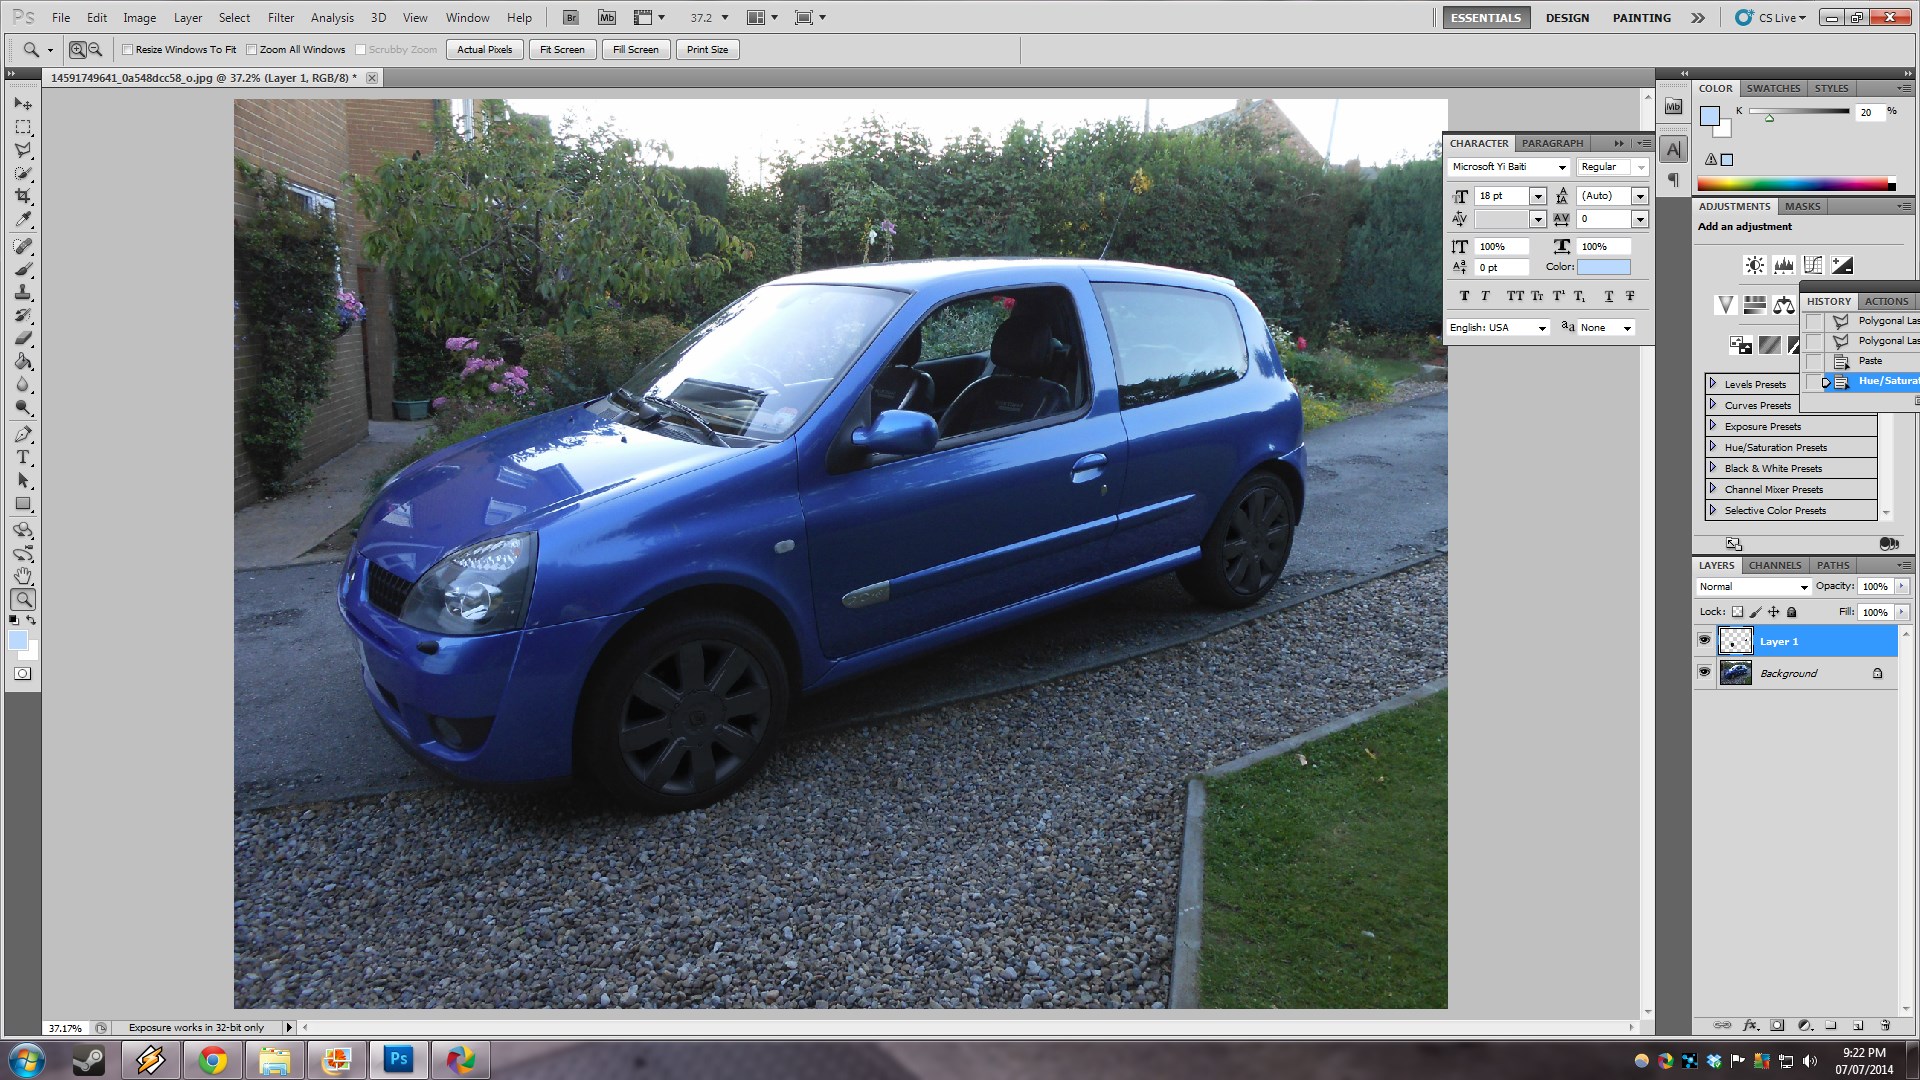Expand Levels Presets
Screen dimensions: 1920x1080
click(x=1713, y=384)
